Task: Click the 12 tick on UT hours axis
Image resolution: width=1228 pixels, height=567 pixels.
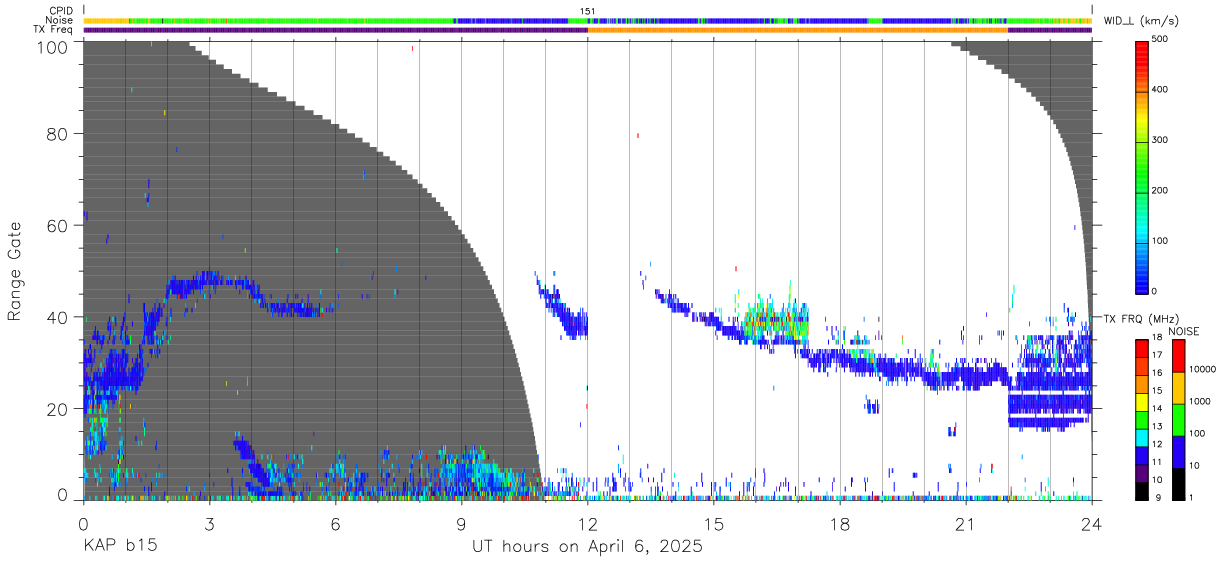Action: (x=588, y=523)
